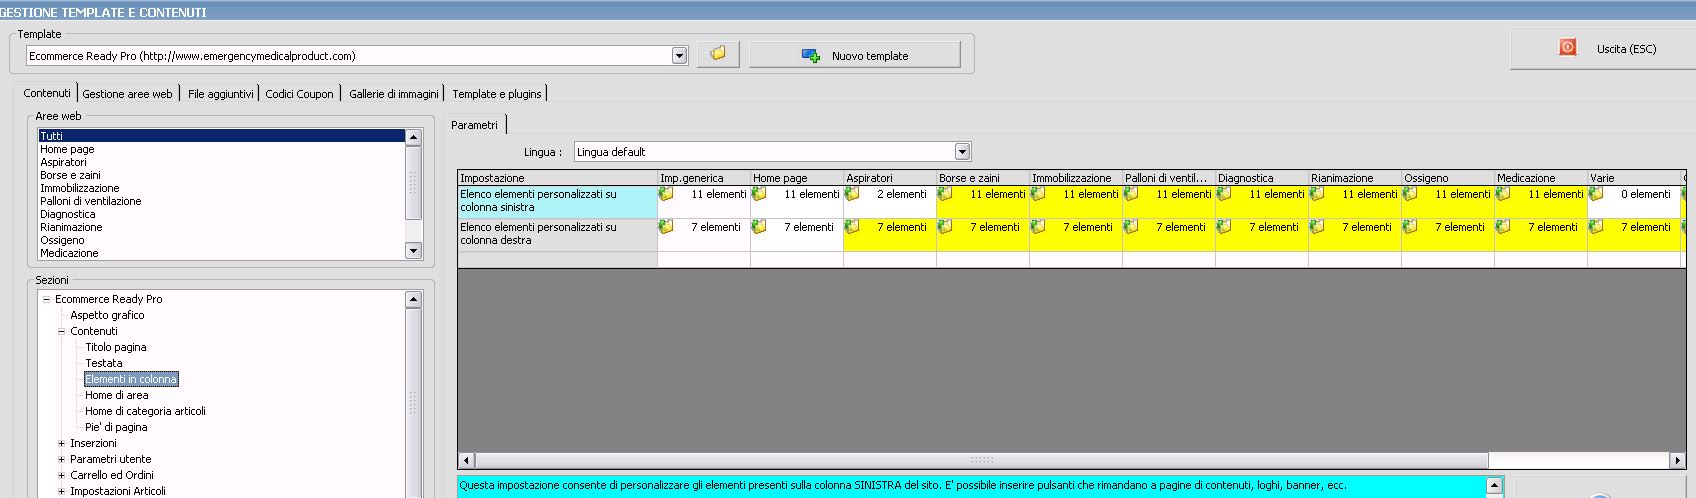Click the Impostazione column header
This screenshot has width=1696, height=498.
pyautogui.click(x=557, y=178)
